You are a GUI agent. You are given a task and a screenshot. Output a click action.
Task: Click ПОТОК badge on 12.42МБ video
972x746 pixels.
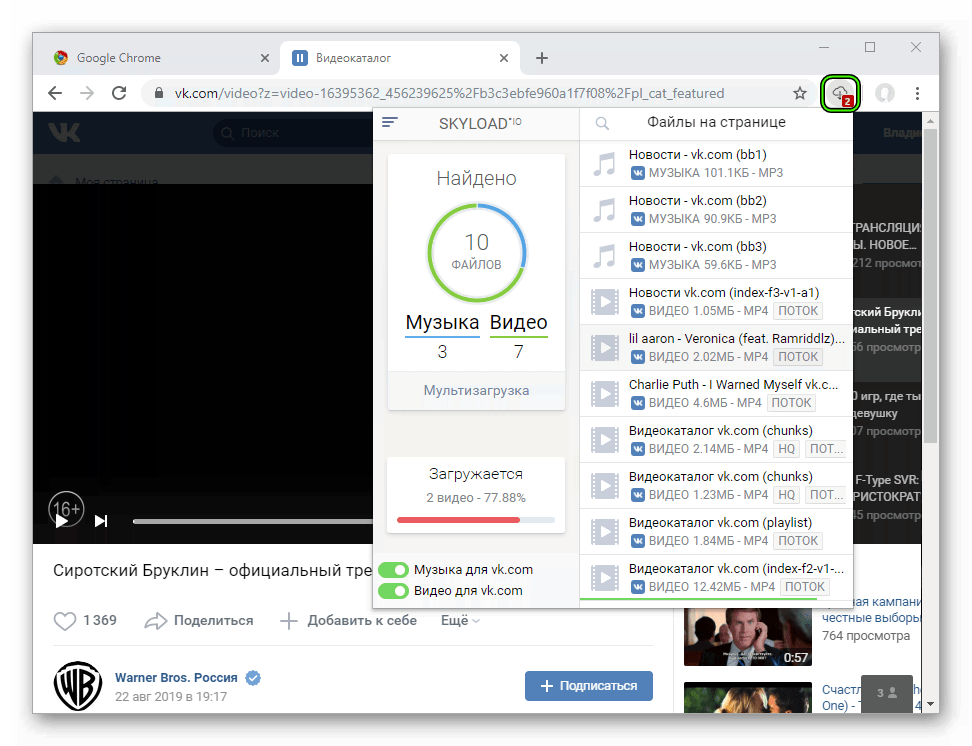coord(805,587)
